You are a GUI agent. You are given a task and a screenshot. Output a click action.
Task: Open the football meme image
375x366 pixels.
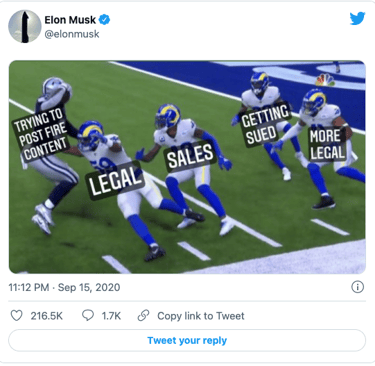tap(187, 167)
